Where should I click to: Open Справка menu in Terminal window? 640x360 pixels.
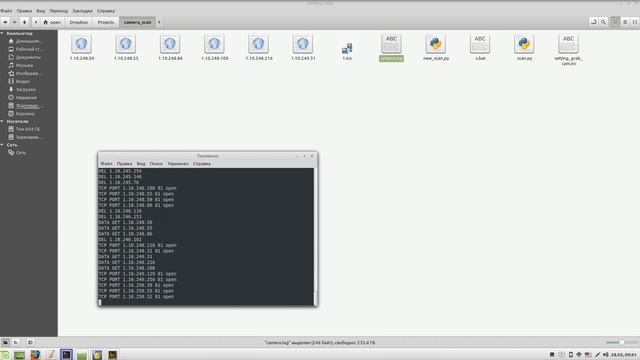tap(202, 164)
